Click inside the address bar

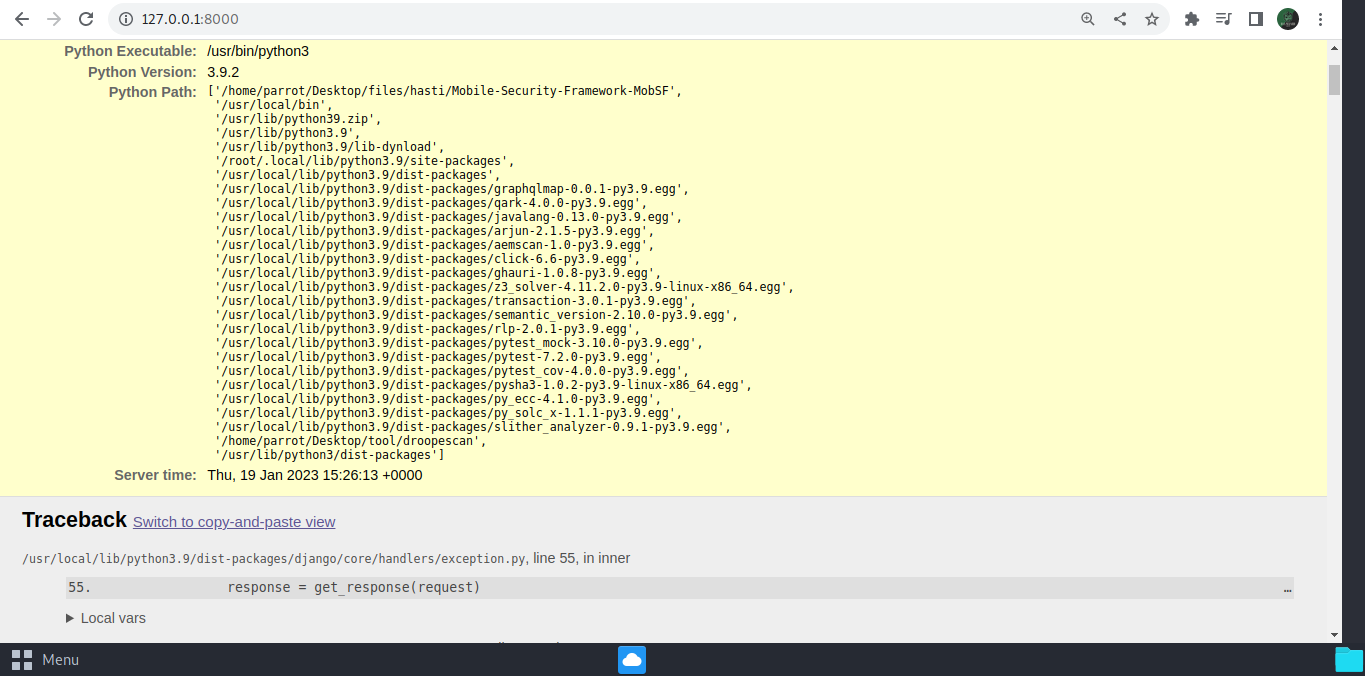point(400,18)
